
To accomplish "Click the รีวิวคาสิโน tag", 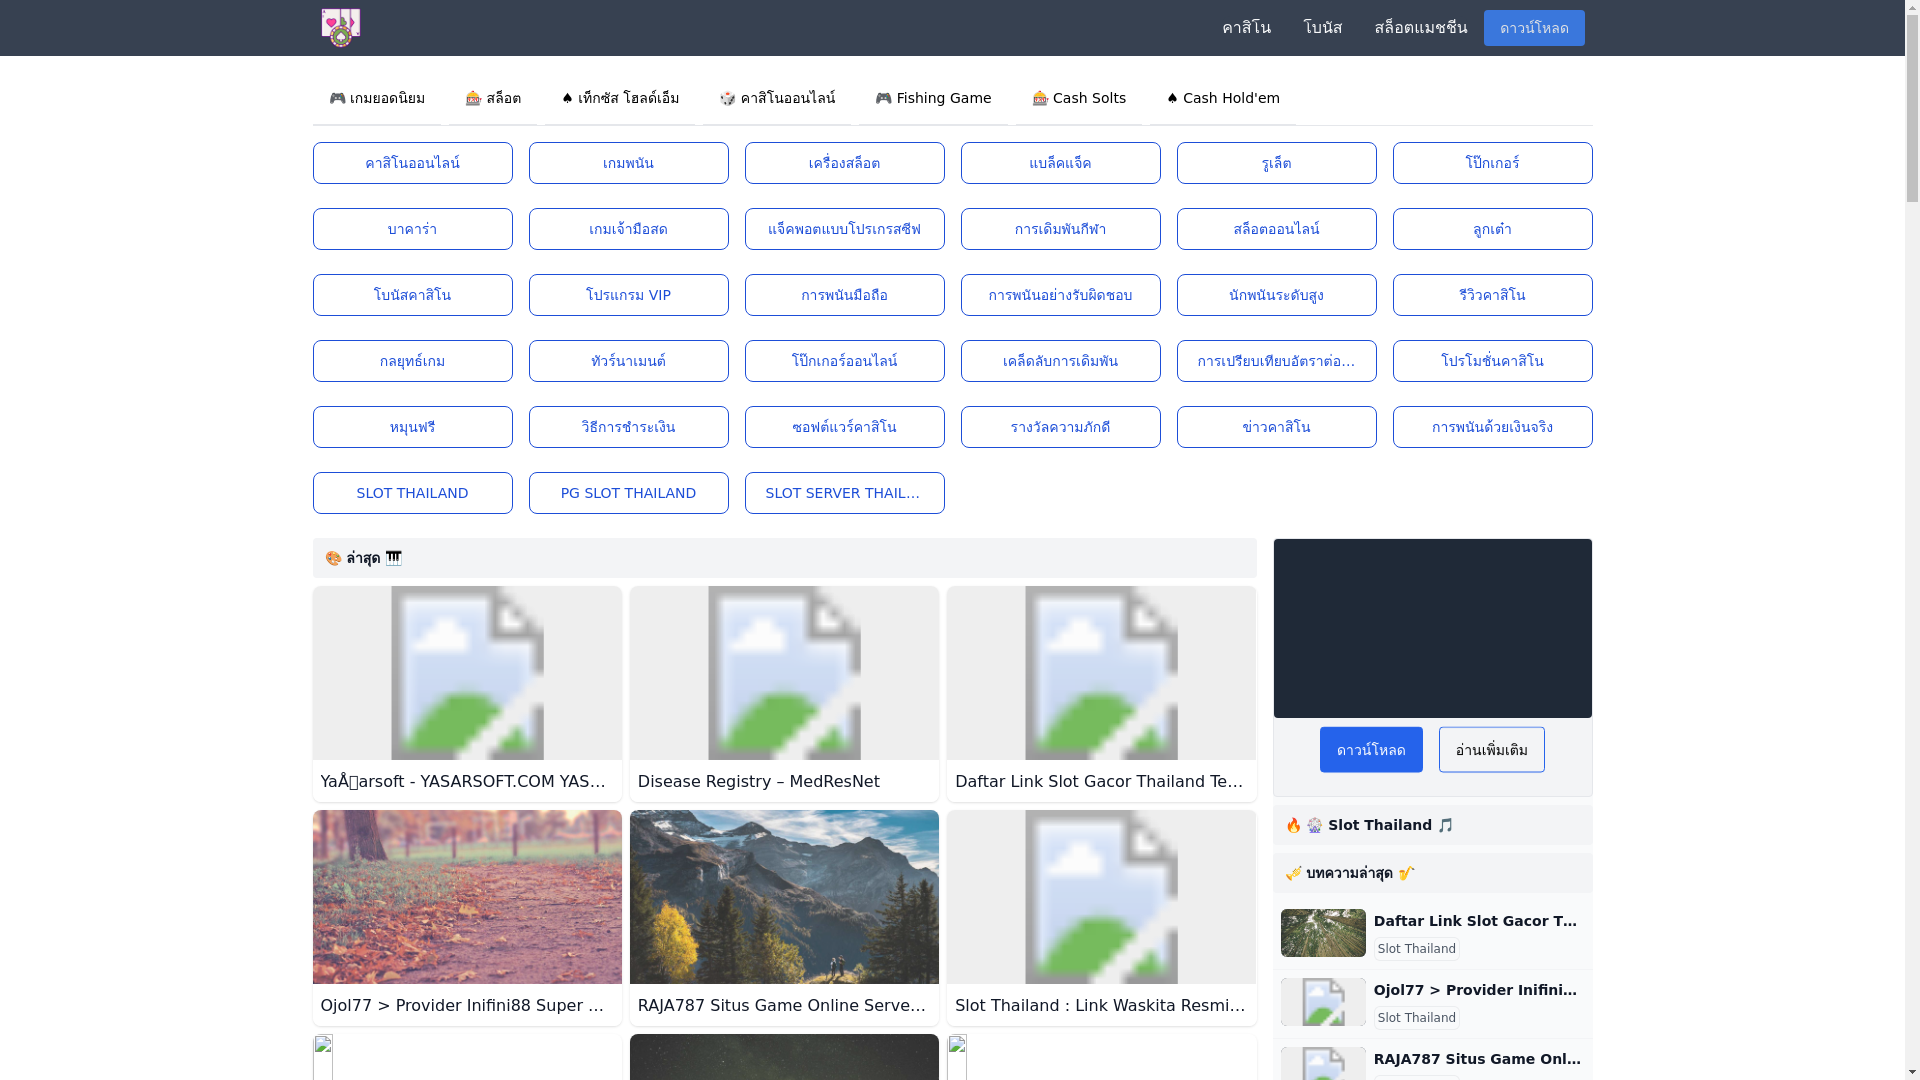I will click(1493, 295).
